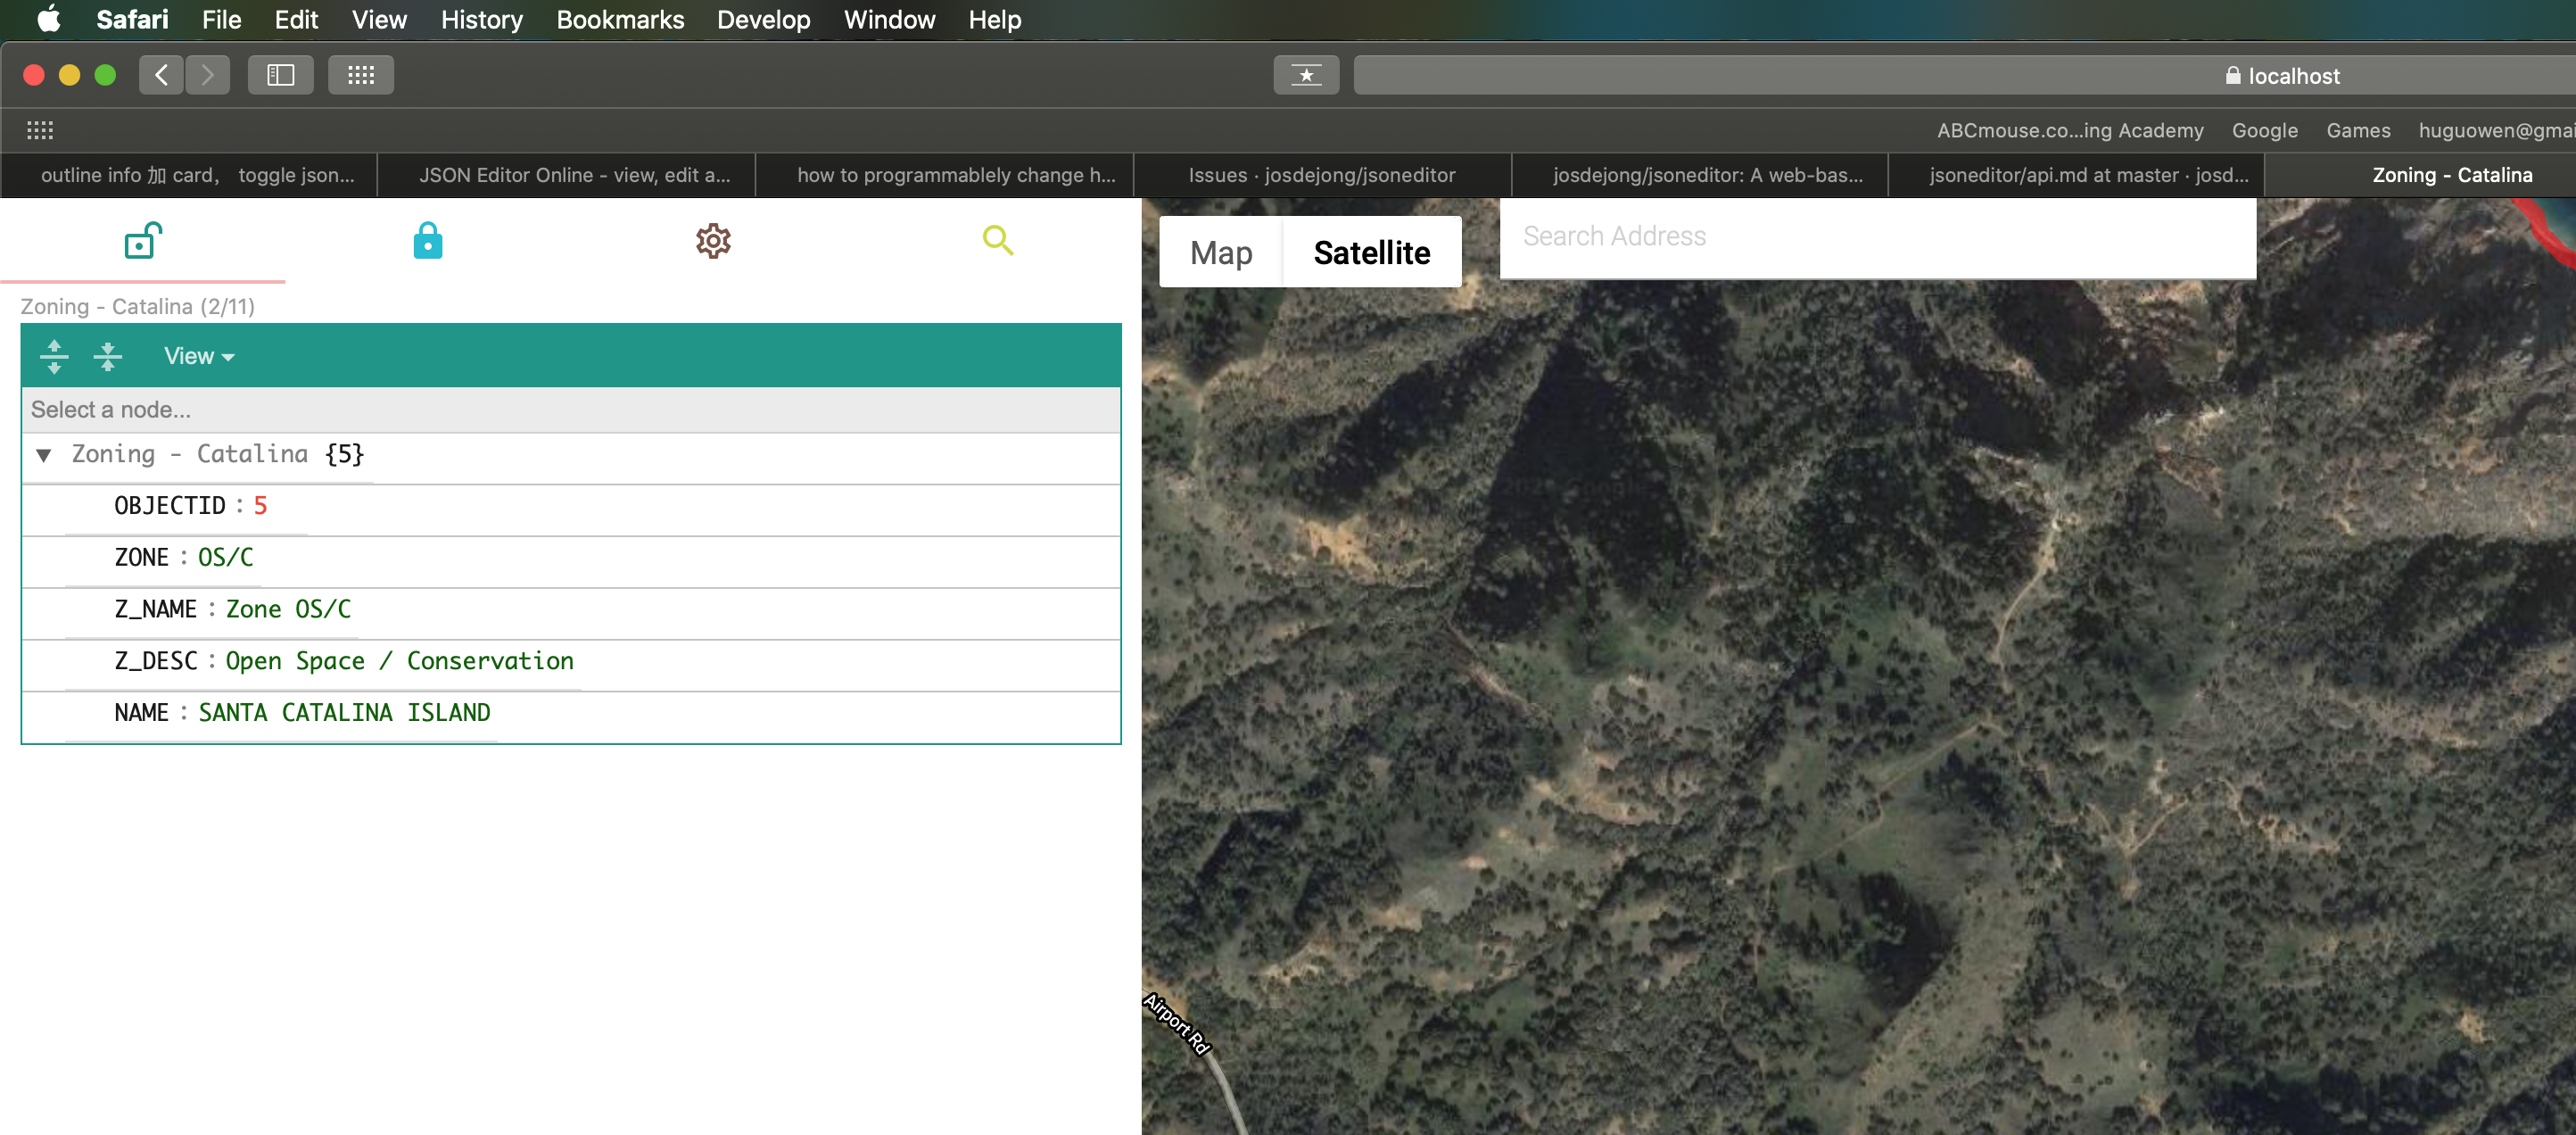Switch to jsoneditor/api.md tab
Viewport: 2576px width, 1135px height.
[x=2076, y=175]
